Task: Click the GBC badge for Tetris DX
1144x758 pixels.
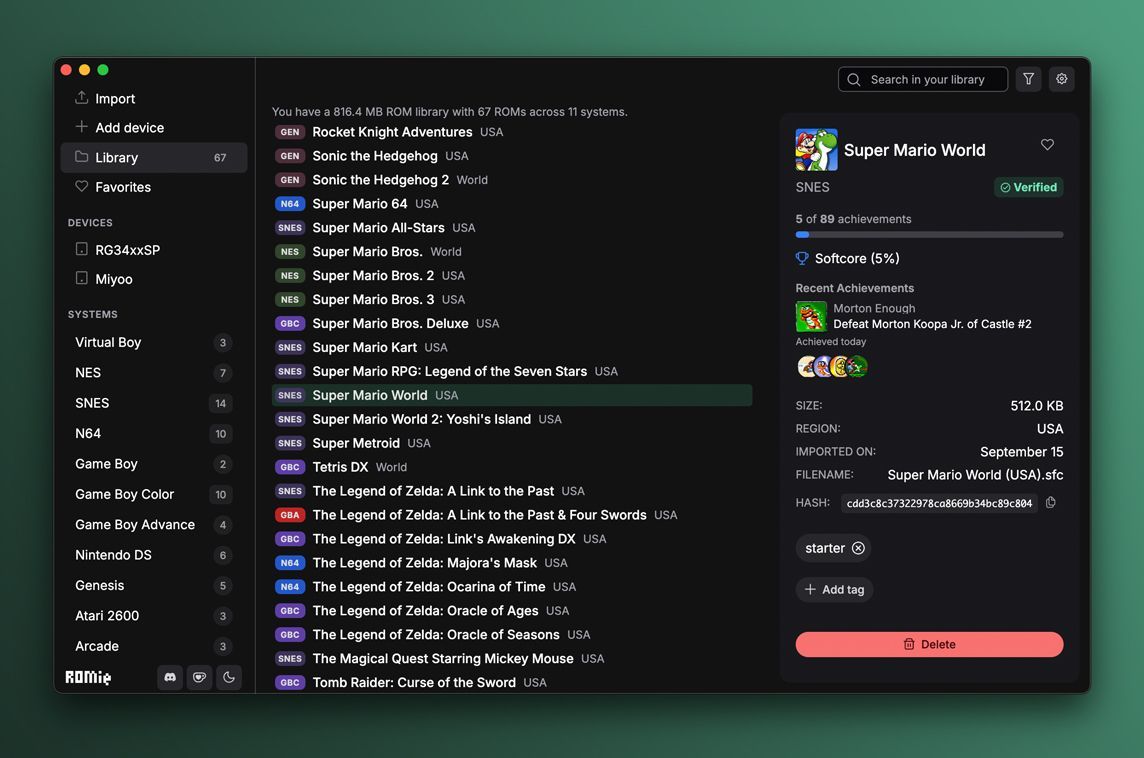Action: pos(290,467)
